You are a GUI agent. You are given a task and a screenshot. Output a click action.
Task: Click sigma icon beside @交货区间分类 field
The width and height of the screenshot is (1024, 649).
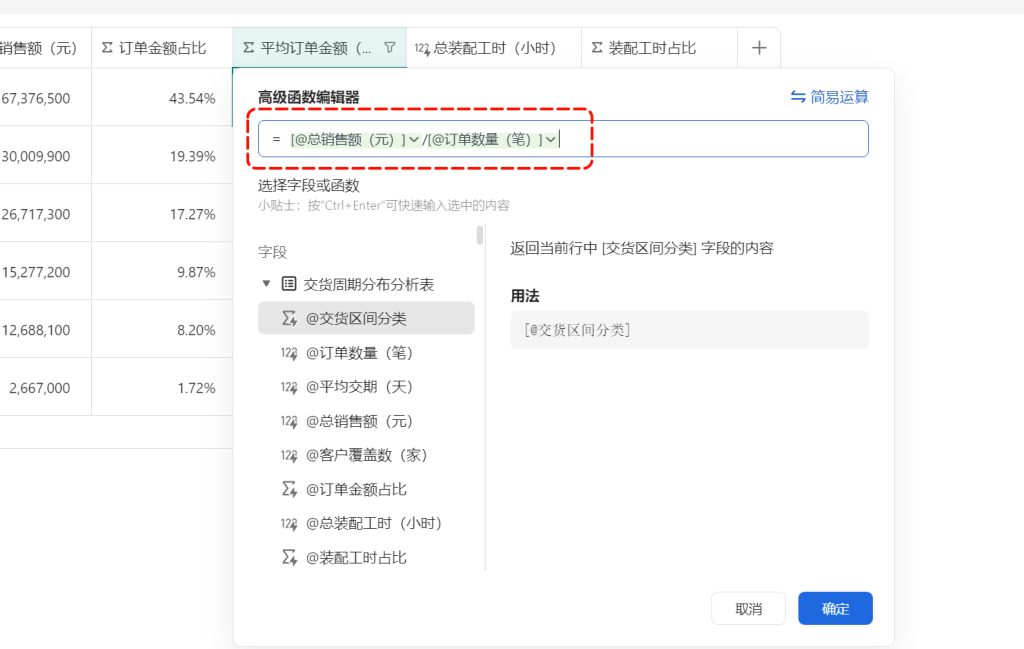point(289,318)
